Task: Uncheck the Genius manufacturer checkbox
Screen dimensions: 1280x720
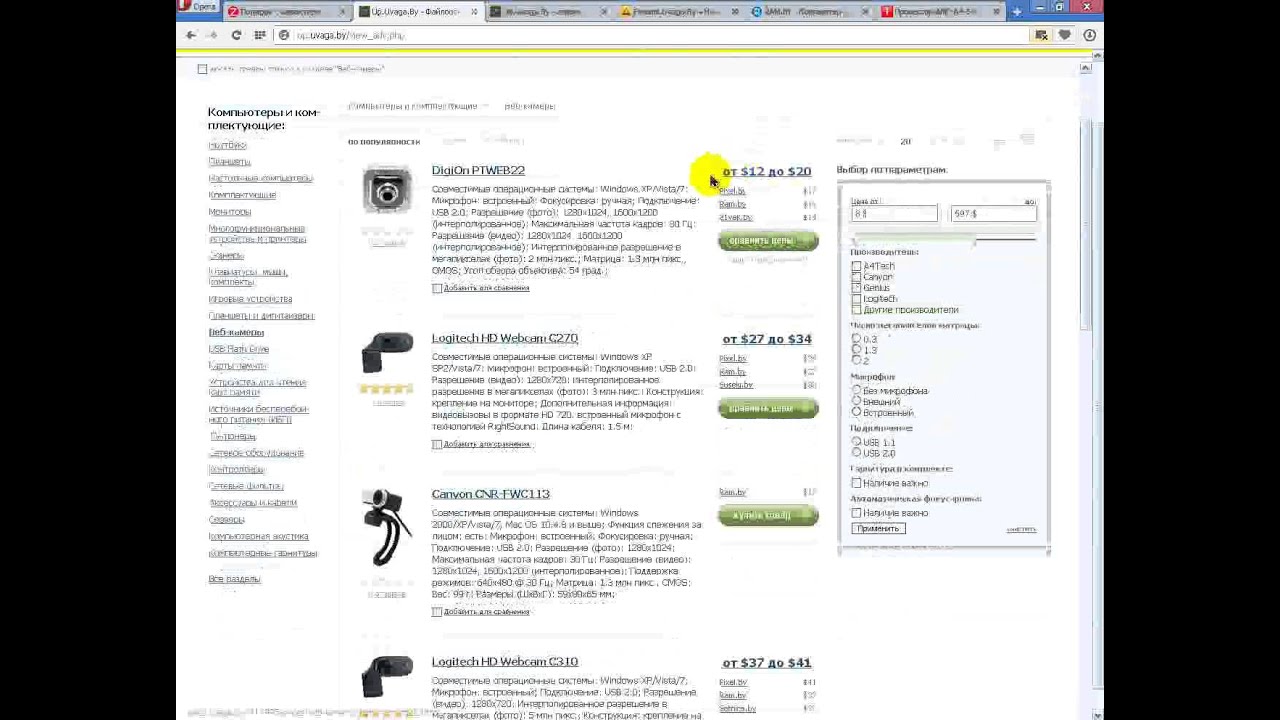Action: click(x=856, y=288)
